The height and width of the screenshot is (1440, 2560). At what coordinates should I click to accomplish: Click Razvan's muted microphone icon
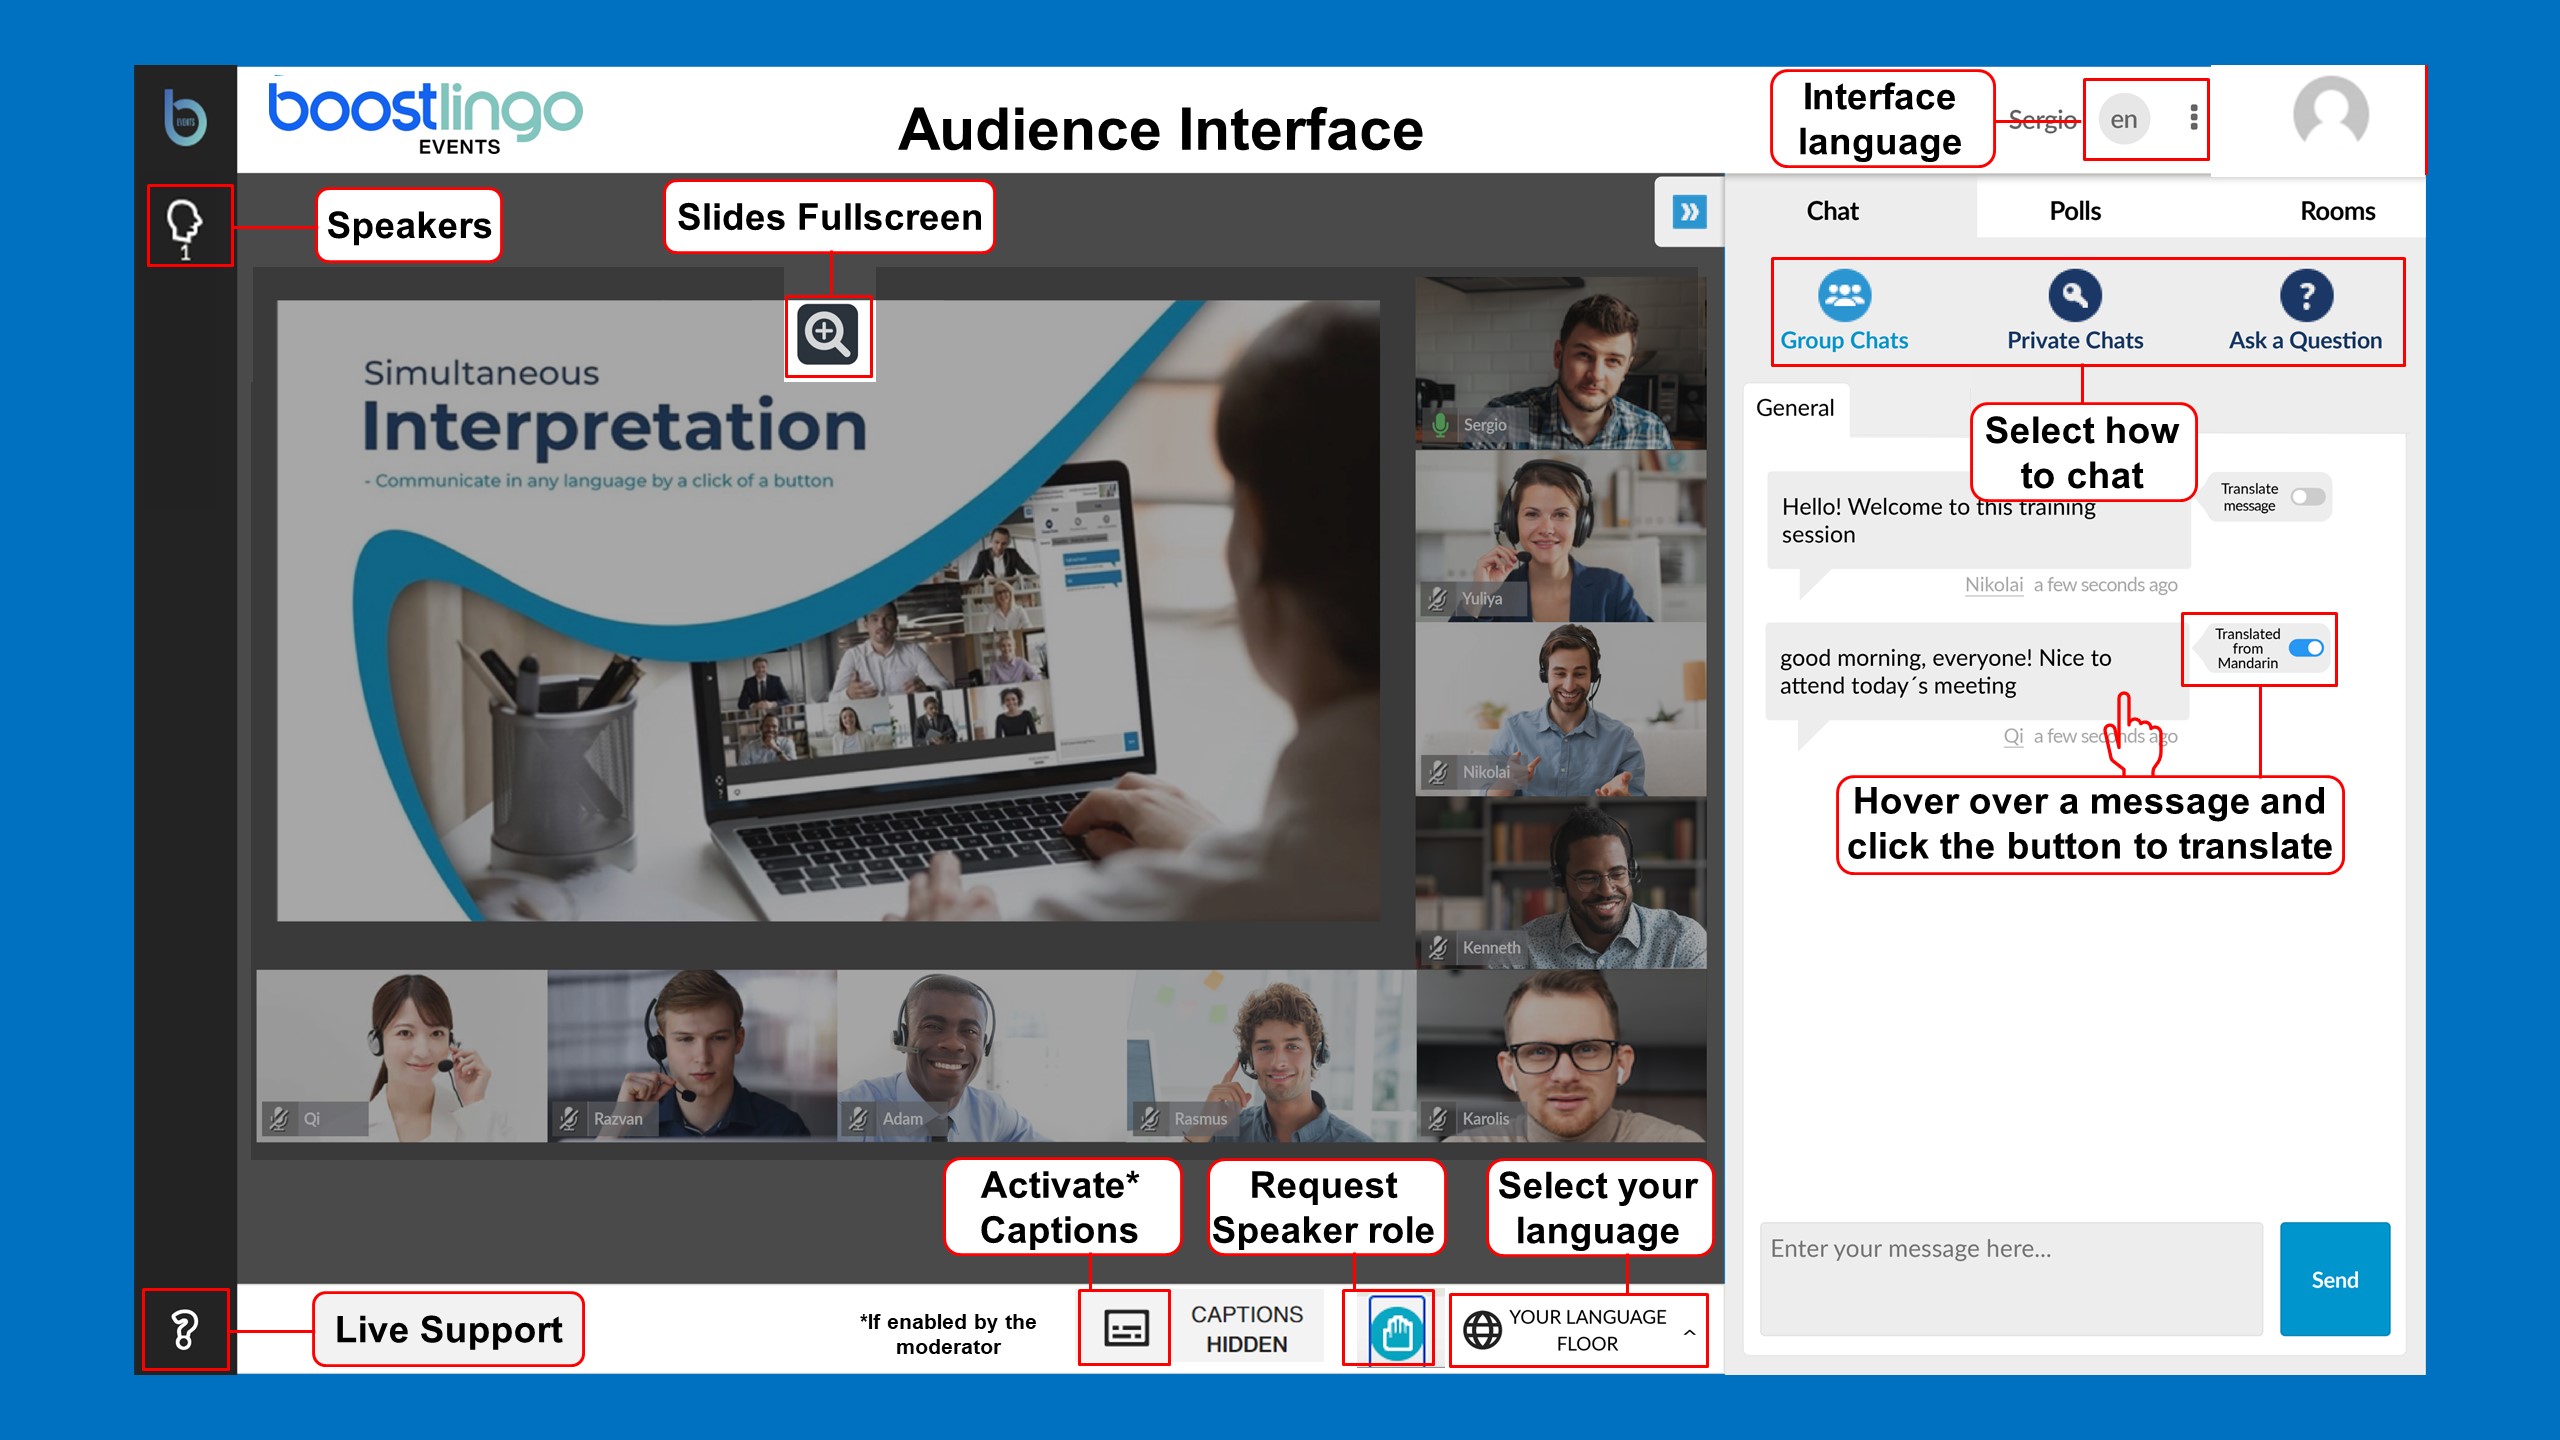(x=569, y=1118)
